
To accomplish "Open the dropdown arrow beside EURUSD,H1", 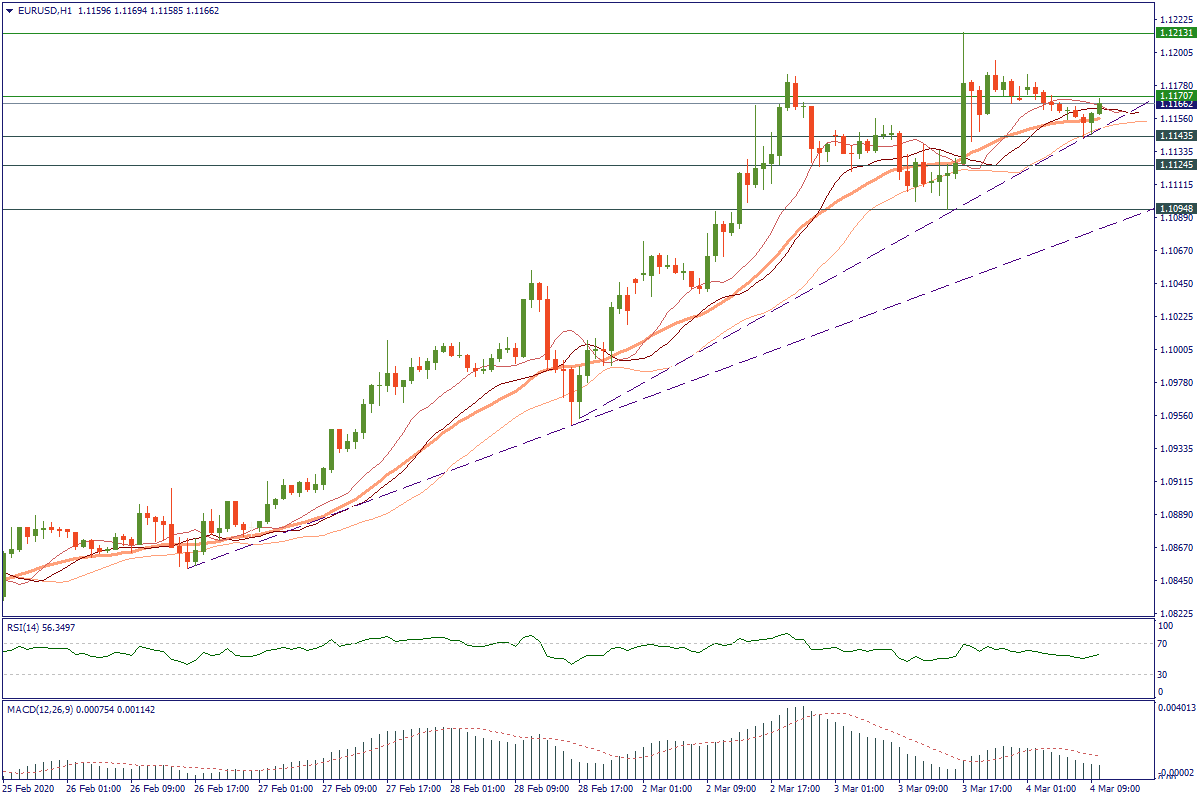I will click(x=9, y=11).
